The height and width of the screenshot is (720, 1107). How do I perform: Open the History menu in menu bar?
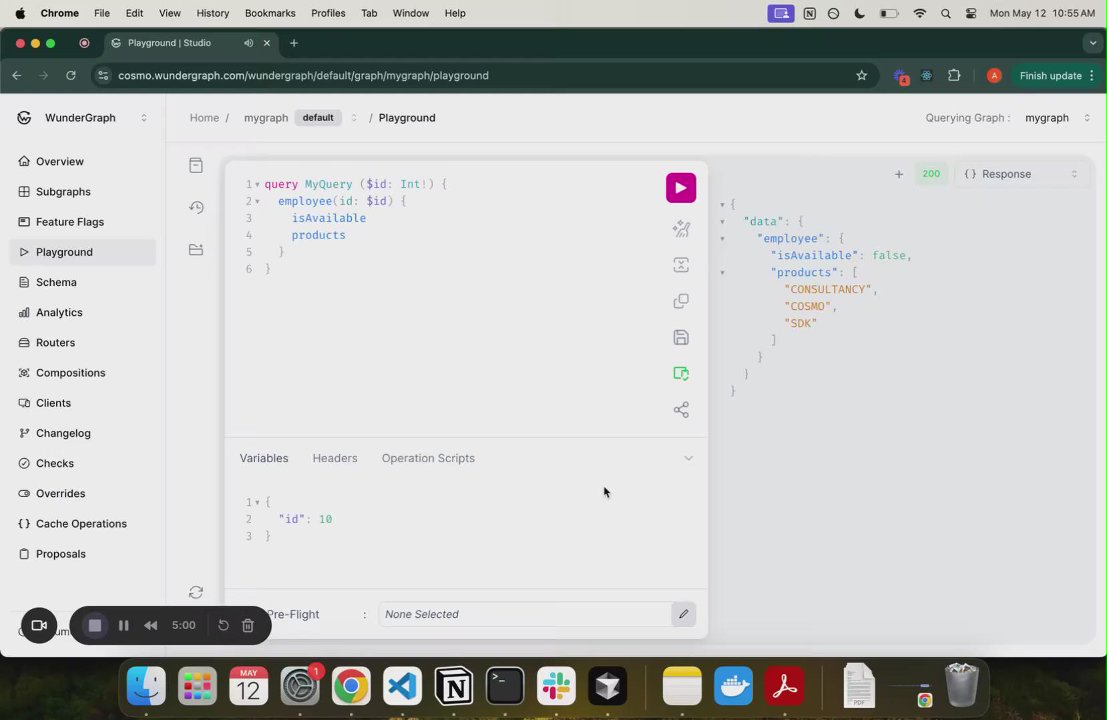213,13
